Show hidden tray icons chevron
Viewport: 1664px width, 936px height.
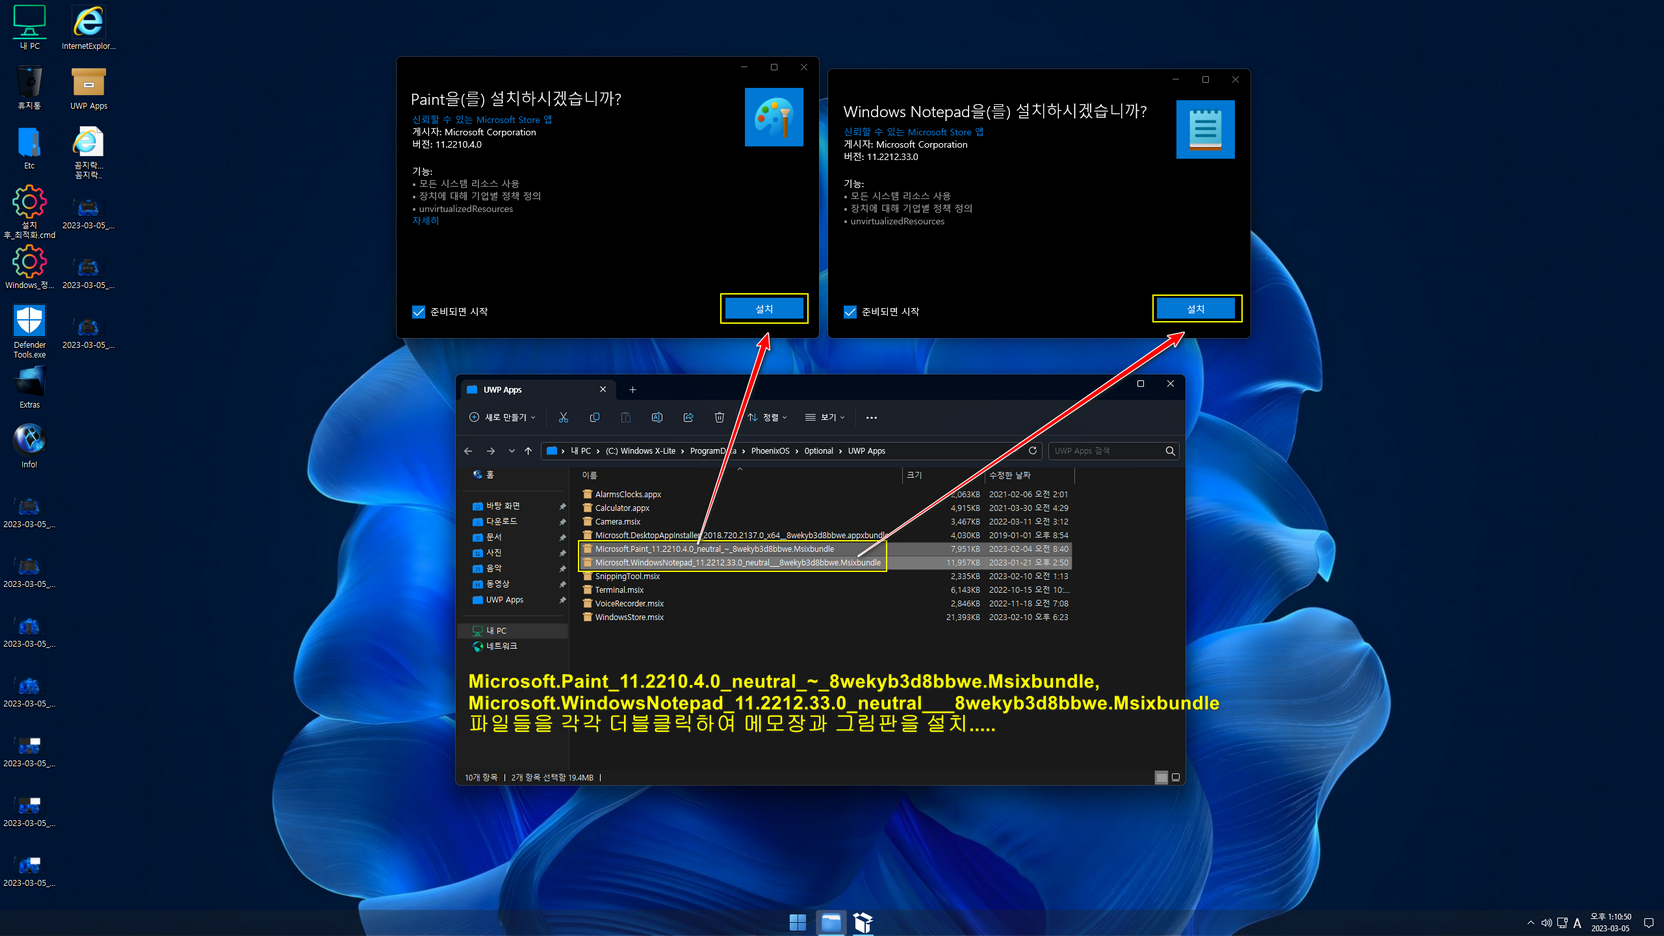(x=1530, y=923)
